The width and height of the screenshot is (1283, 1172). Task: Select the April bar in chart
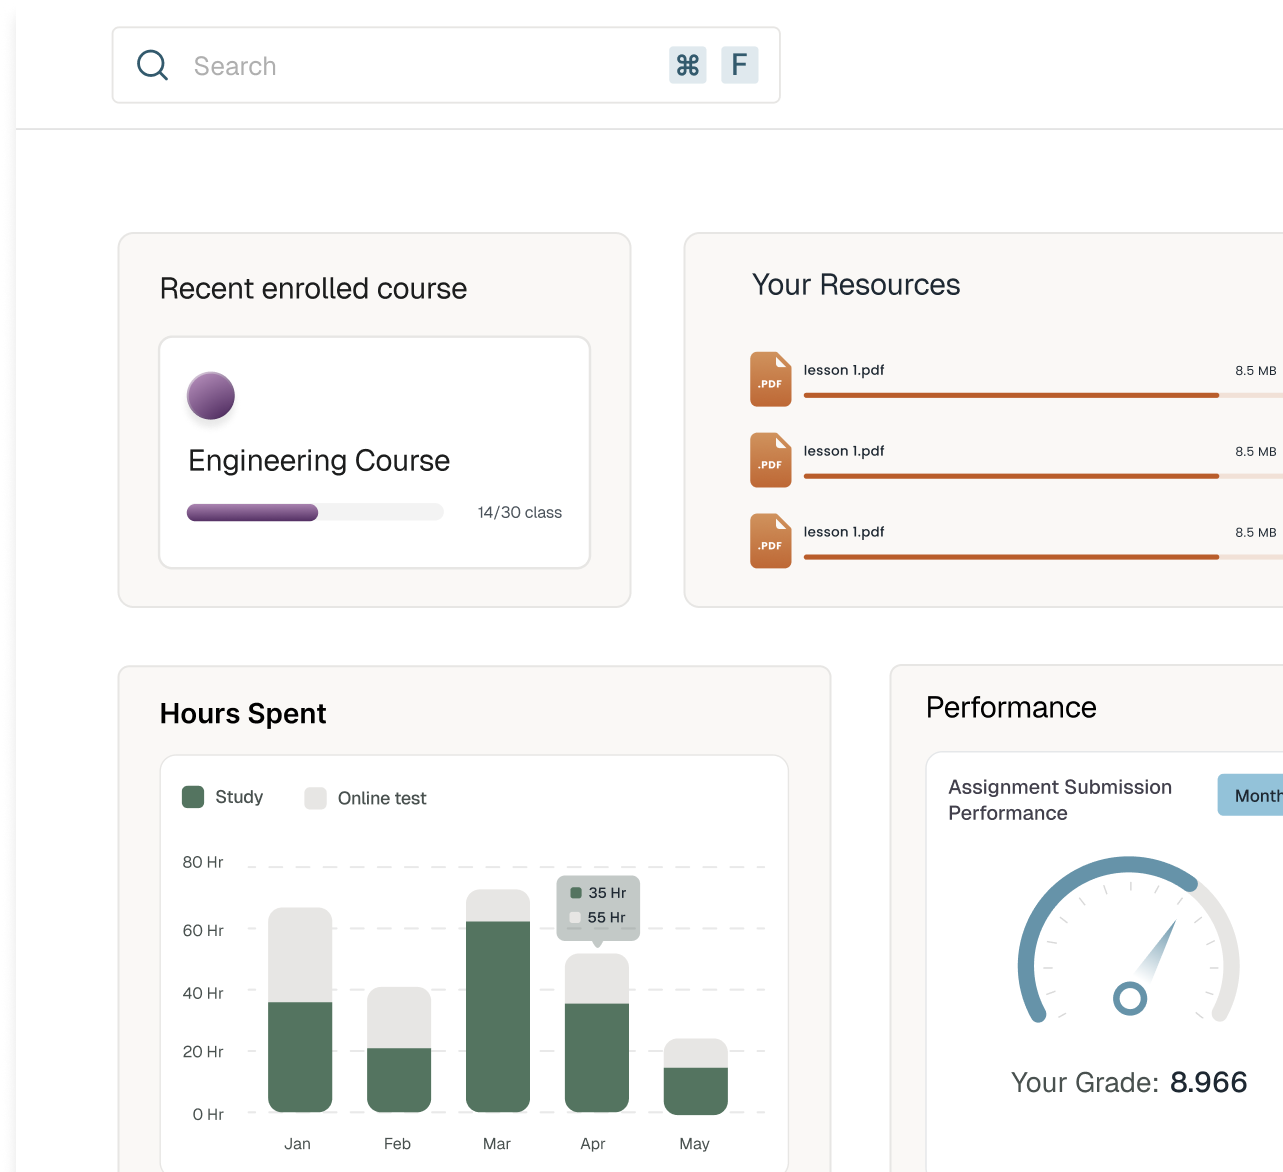(x=597, y=1034)
